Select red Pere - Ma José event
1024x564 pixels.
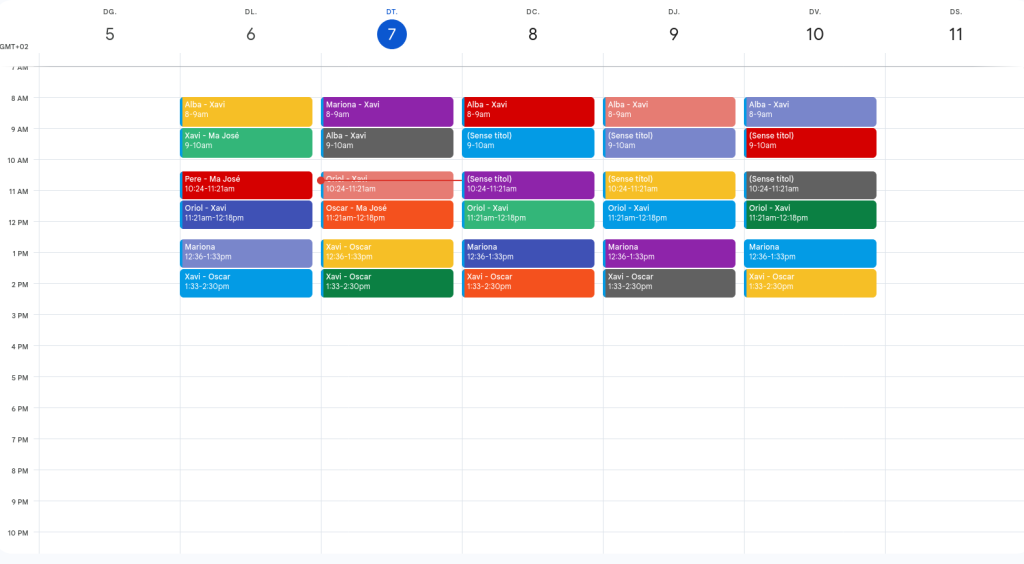pyautogui.click(x=246, y=184)
